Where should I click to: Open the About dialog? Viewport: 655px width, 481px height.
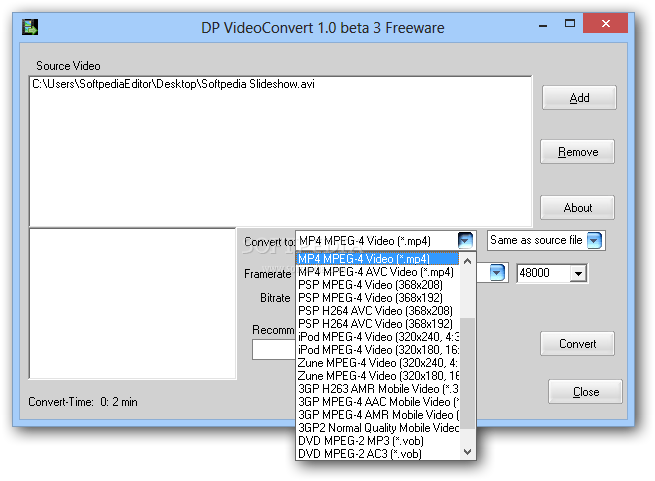coord(578,208)
